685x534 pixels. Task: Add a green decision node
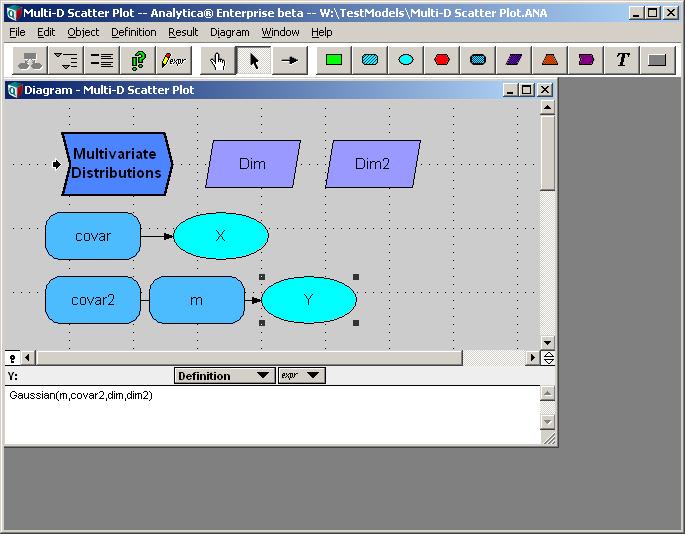[x=334, y=60]
